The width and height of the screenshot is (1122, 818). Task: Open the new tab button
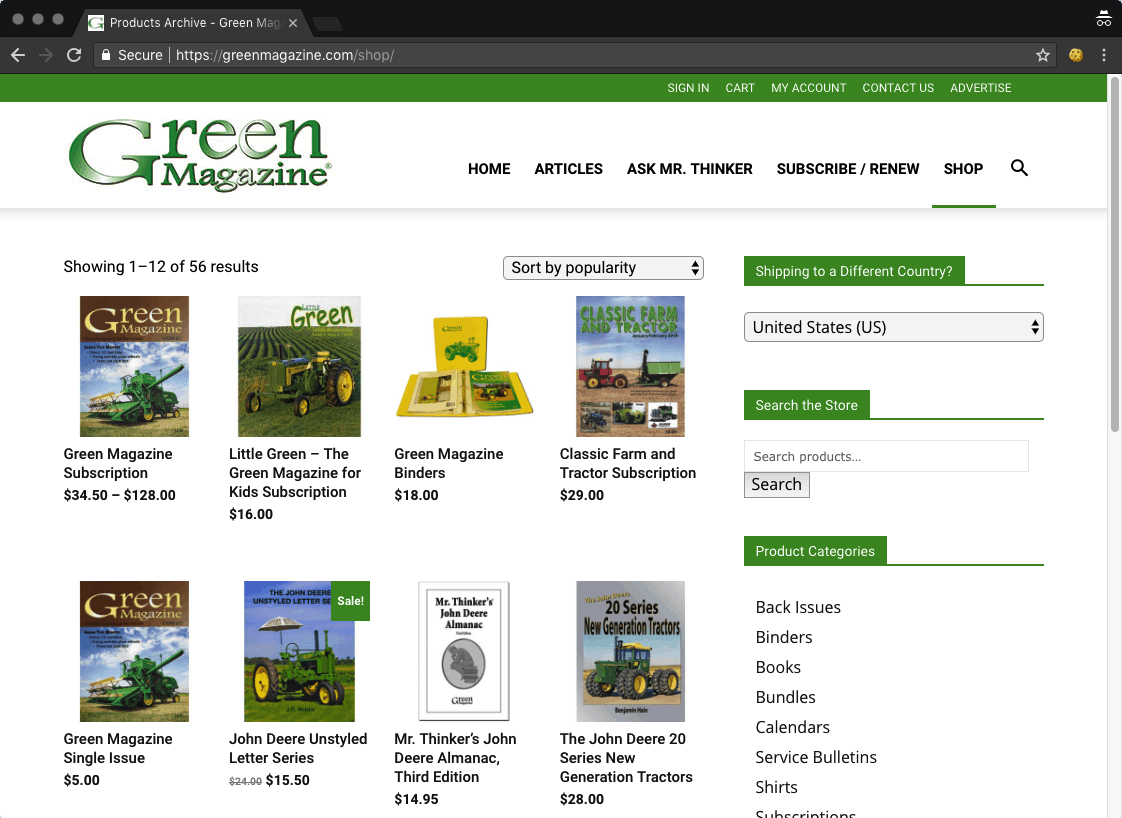click(328, 24)
